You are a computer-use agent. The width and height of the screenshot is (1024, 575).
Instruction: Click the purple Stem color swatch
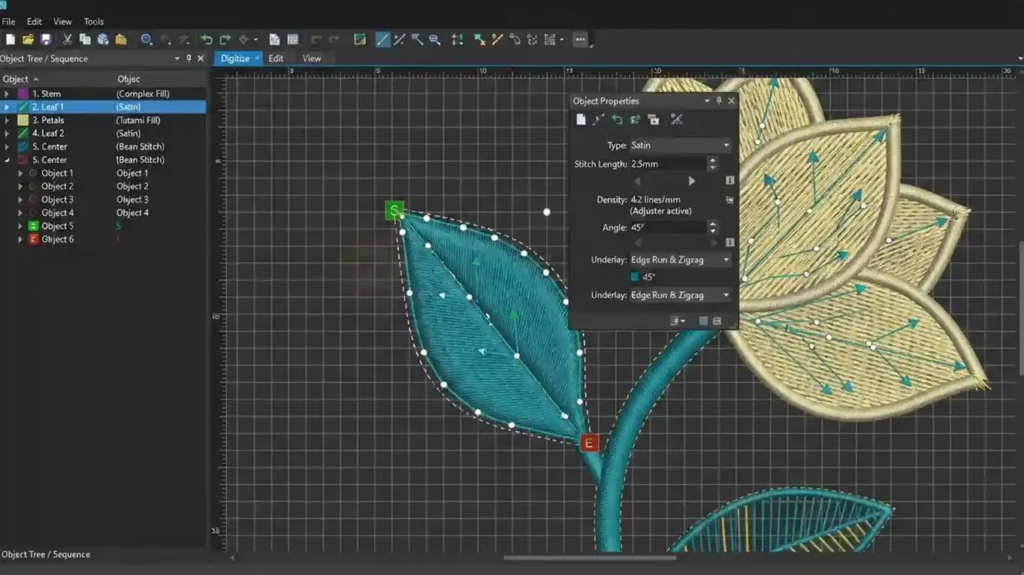click(23, 93)
